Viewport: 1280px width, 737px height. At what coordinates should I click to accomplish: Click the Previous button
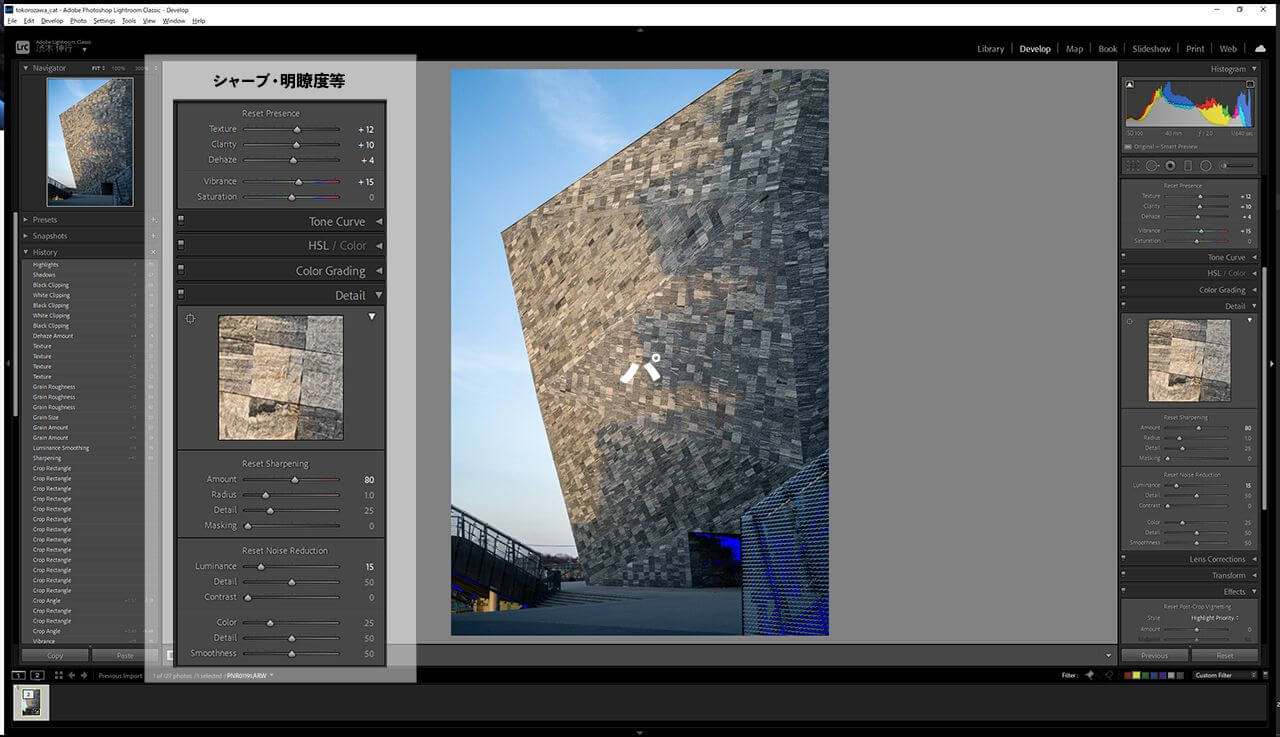pos(1154,656)
